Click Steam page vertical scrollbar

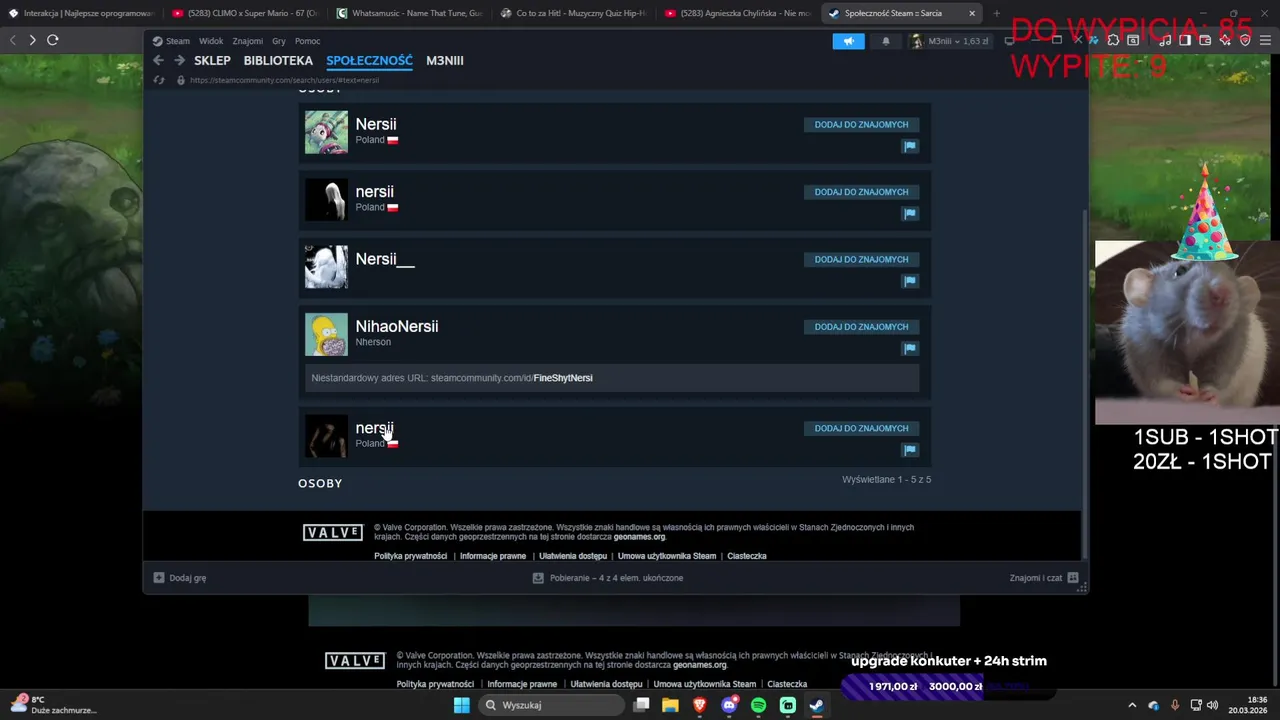(1084, 385)
